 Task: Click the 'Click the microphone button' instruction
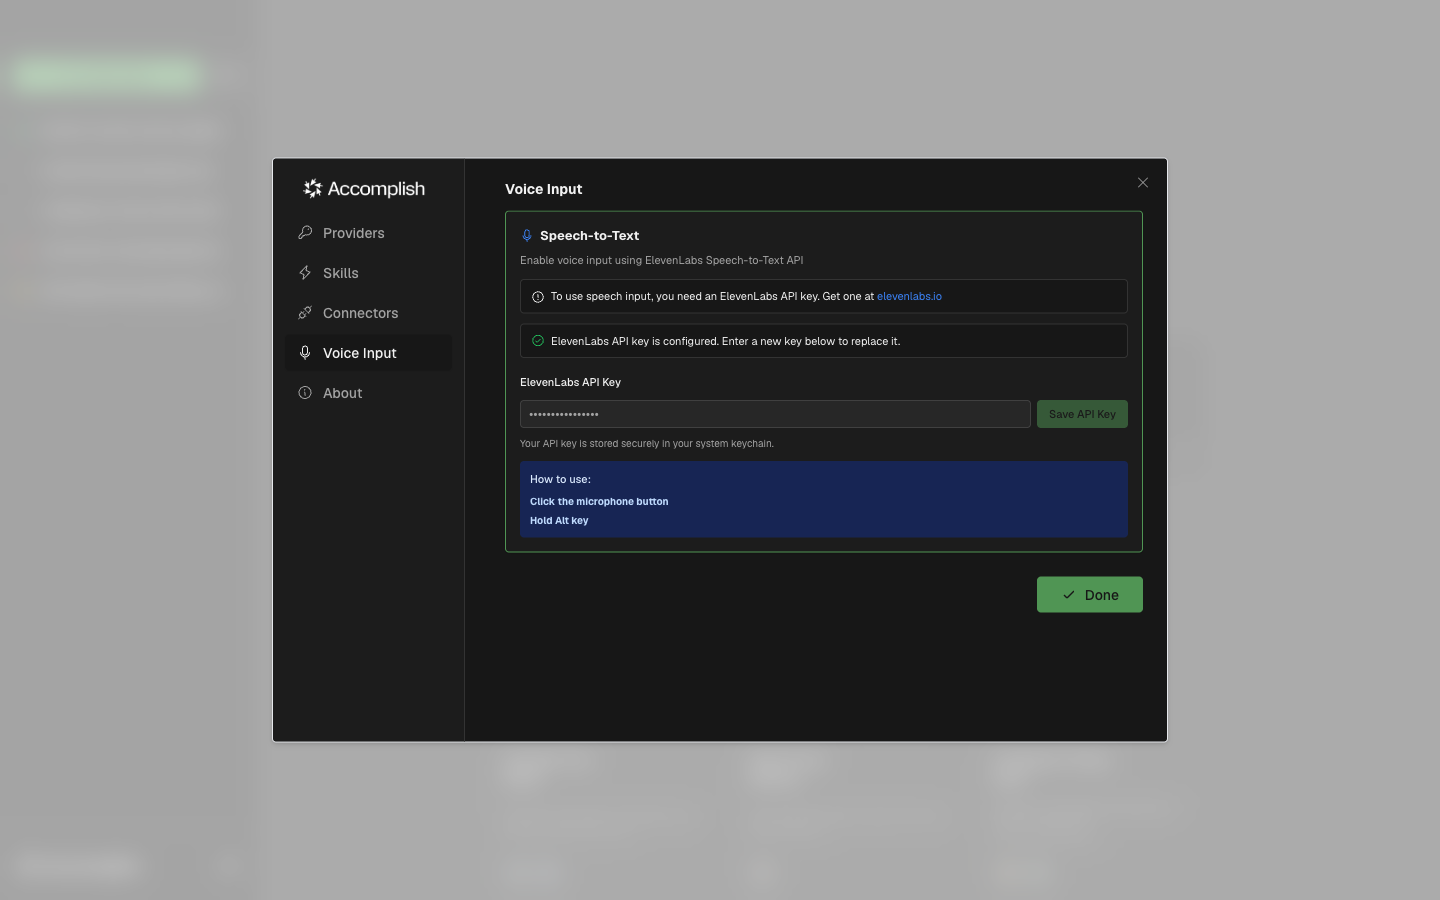click(x=599, y=501)
